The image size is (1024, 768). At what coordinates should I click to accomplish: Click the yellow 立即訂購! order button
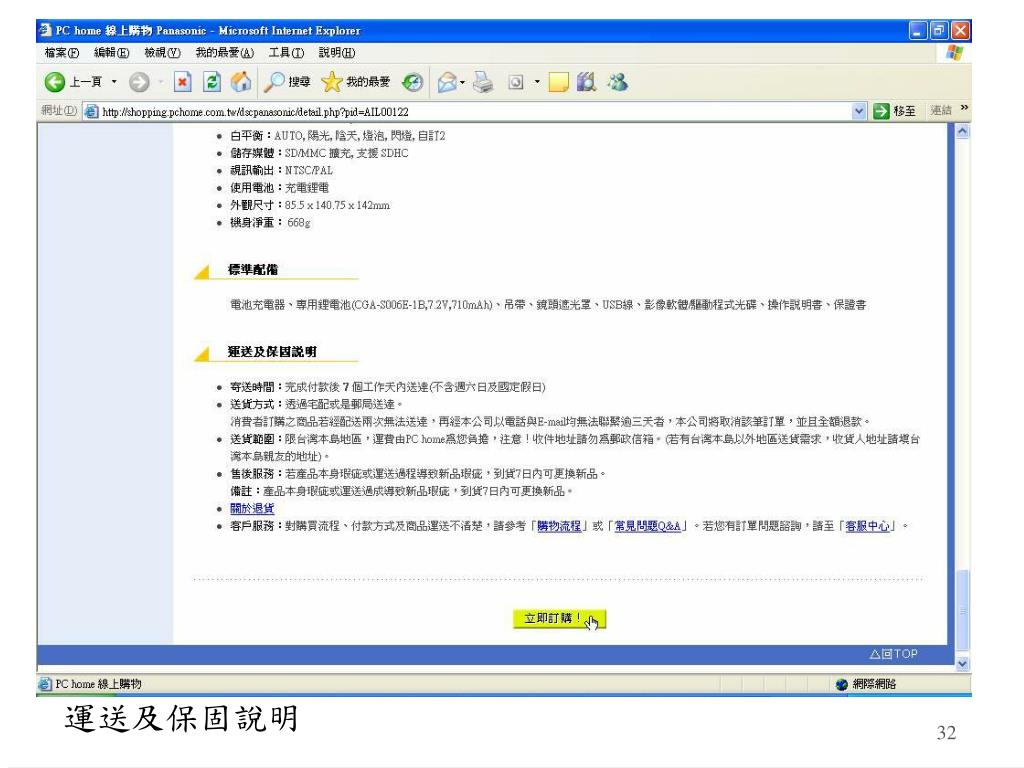click(x=560, y=618)
